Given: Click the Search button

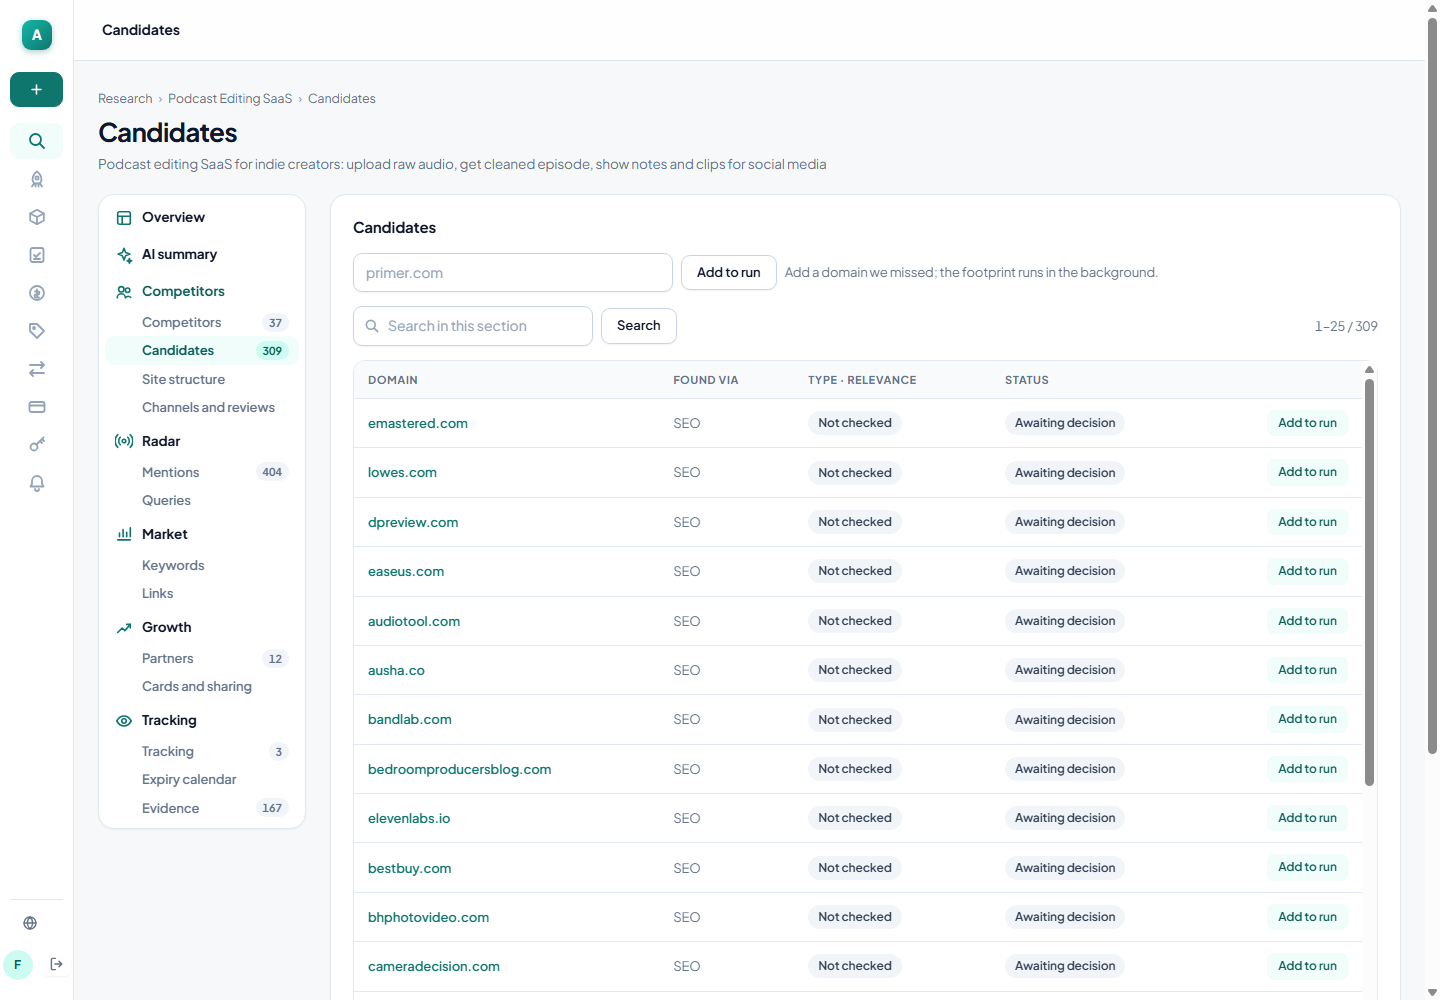Looking at the screenshot, I should pyautogui.click(x=639, y=326).
